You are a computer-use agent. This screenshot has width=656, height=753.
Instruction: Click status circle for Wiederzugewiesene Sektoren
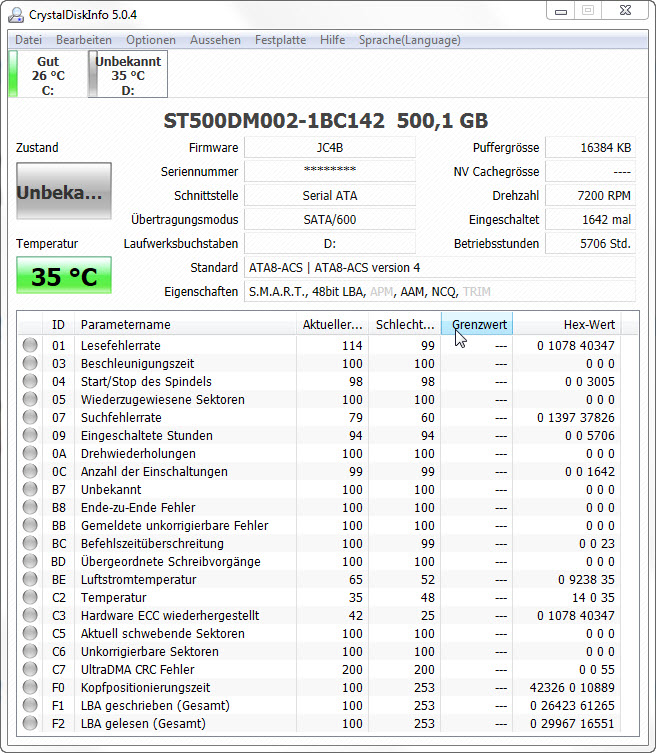pos(30,399)
